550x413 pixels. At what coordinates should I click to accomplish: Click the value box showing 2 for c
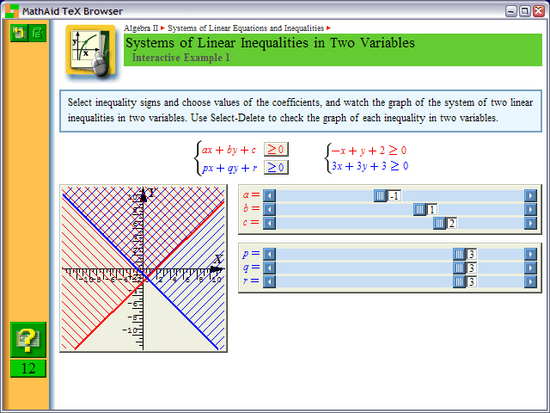point(451,224)
